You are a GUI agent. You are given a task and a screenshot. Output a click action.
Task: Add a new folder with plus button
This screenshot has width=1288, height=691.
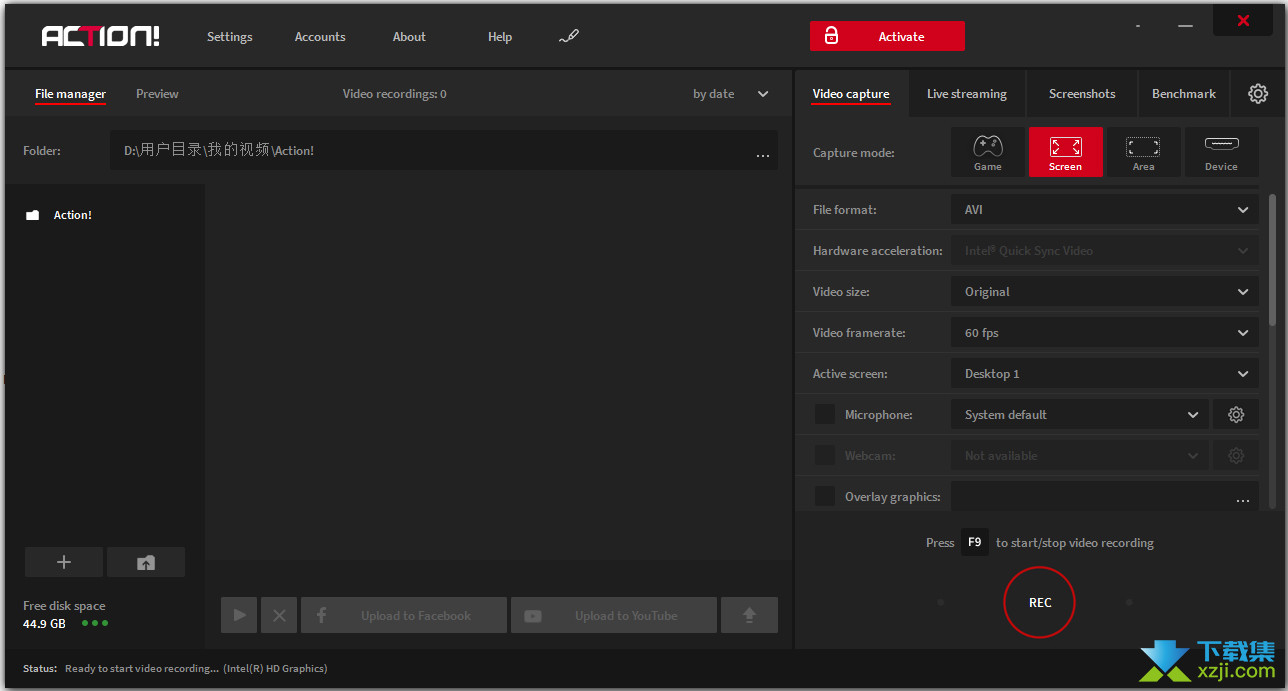tap(64, 562)
